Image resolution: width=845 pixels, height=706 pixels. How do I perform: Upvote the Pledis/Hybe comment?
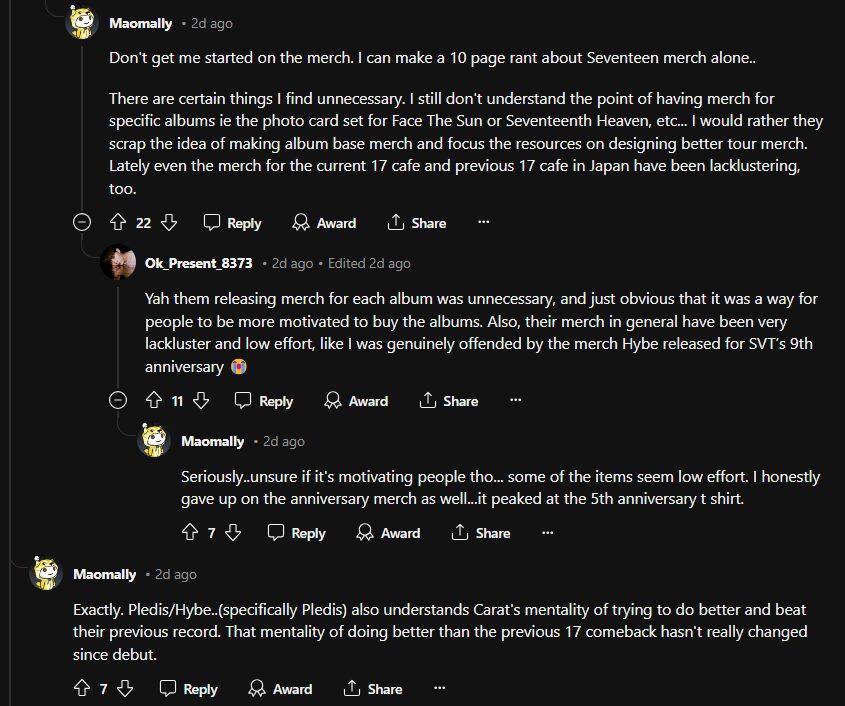[x=82, y=689]
